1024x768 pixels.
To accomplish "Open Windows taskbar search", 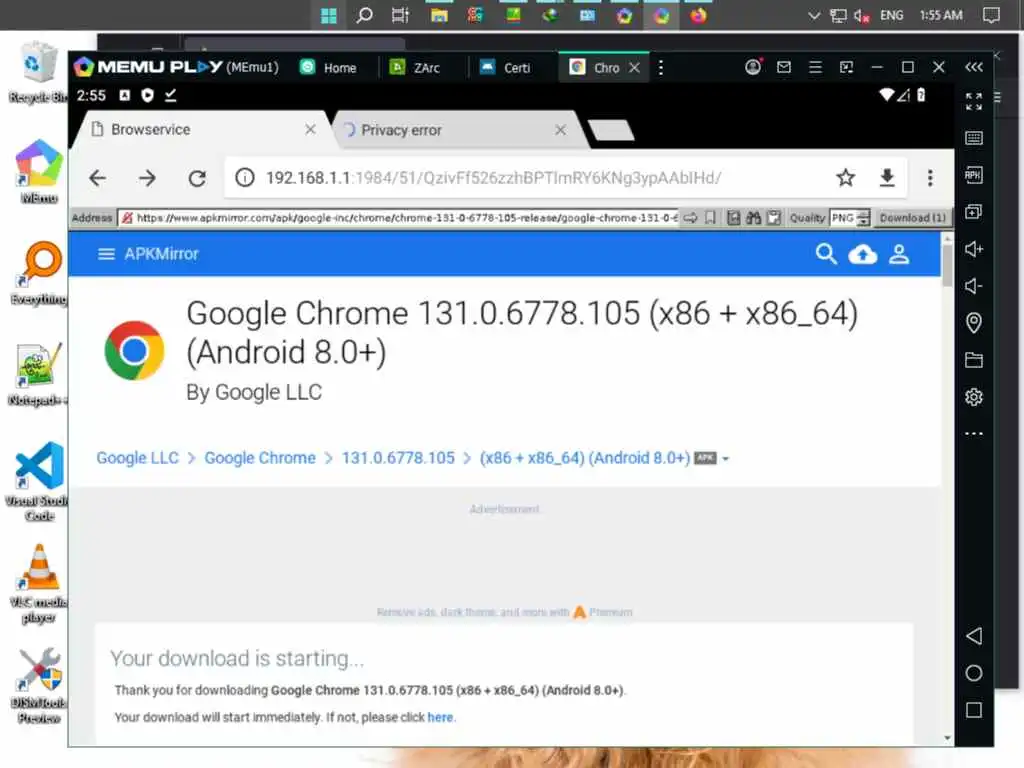I will 364,15.
